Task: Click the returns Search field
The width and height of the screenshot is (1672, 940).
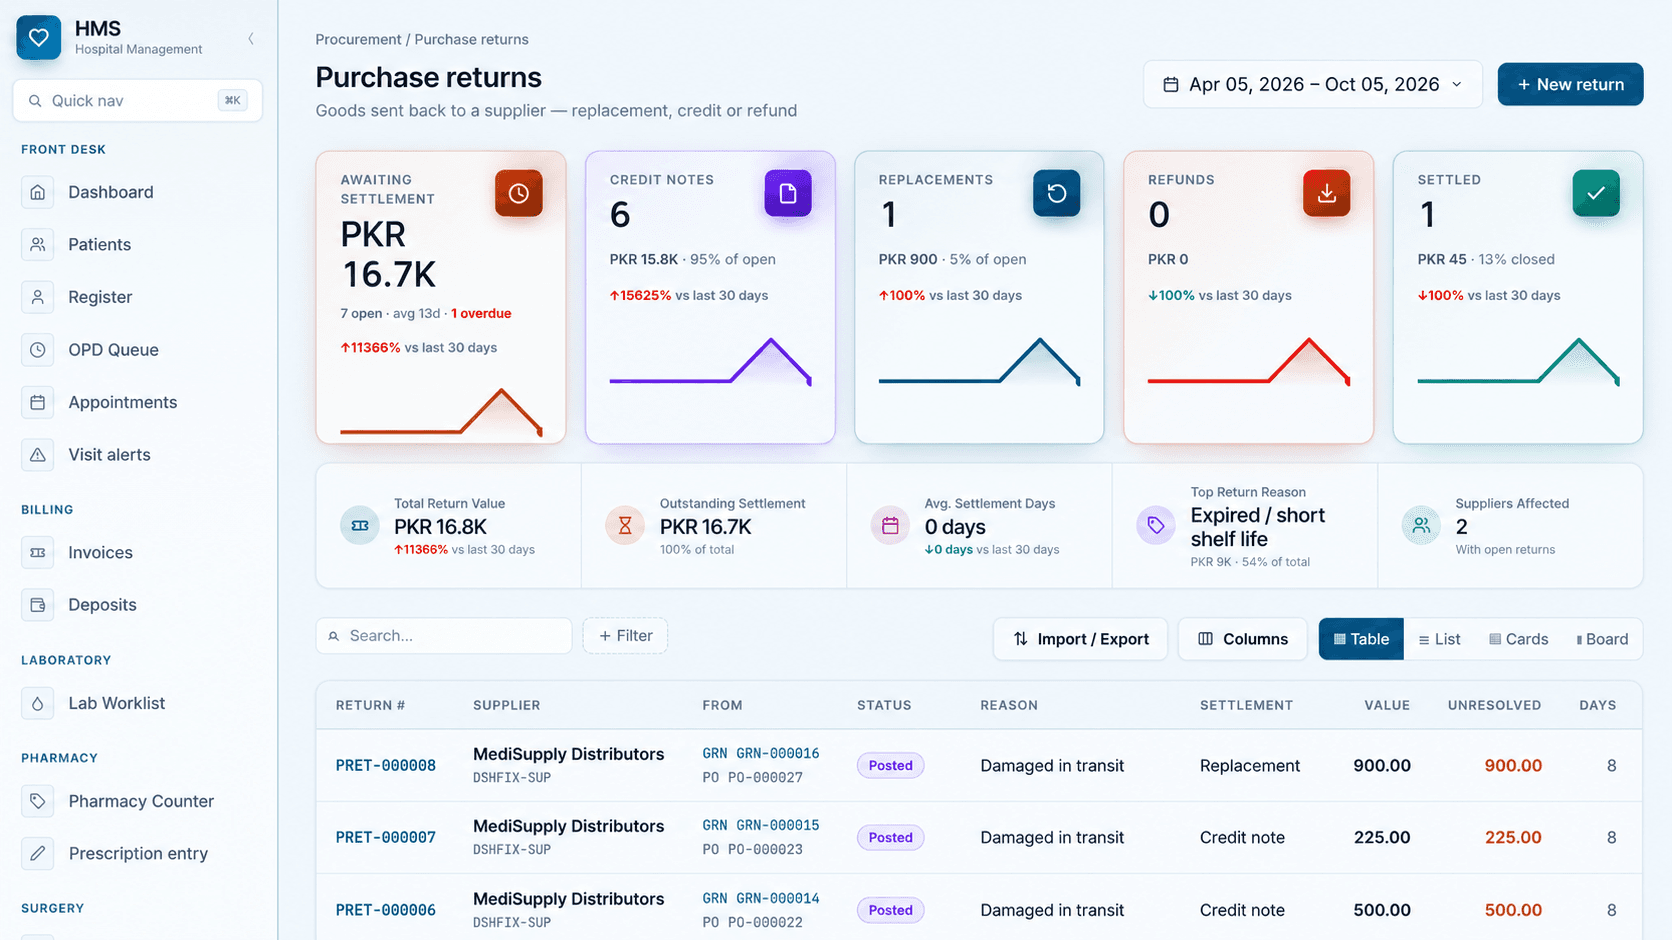Action: coord(444,636)
